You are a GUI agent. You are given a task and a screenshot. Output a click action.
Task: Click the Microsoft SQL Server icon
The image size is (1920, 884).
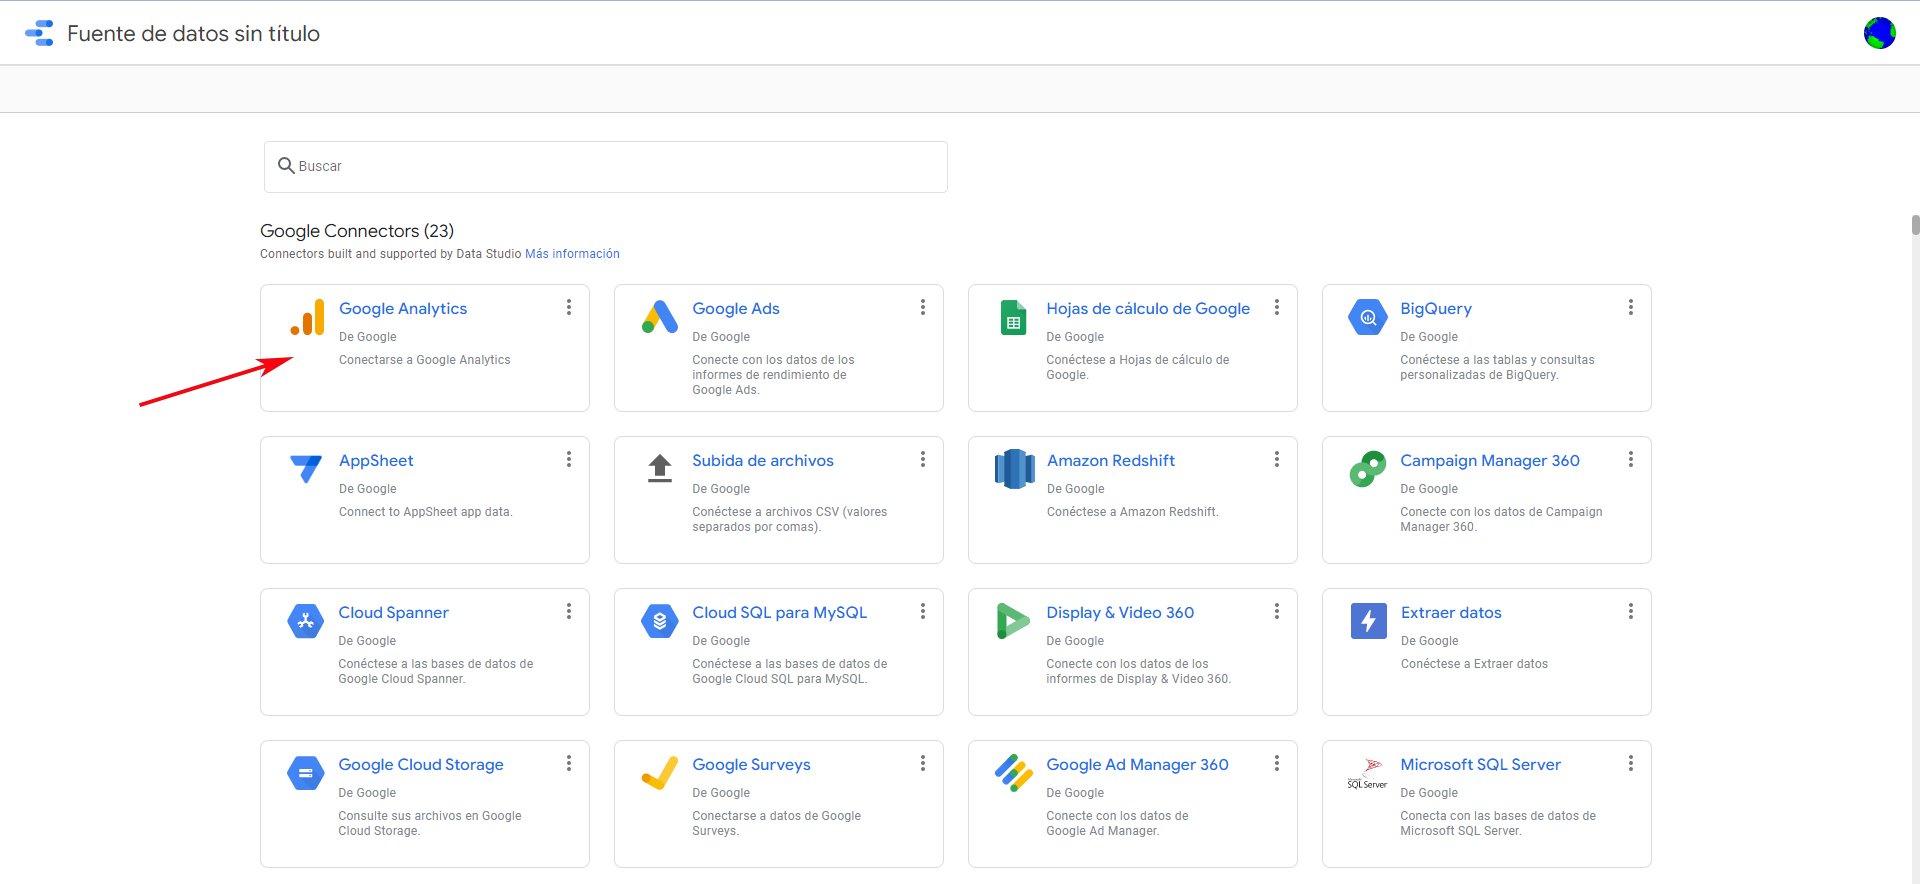pos(1367,773)
